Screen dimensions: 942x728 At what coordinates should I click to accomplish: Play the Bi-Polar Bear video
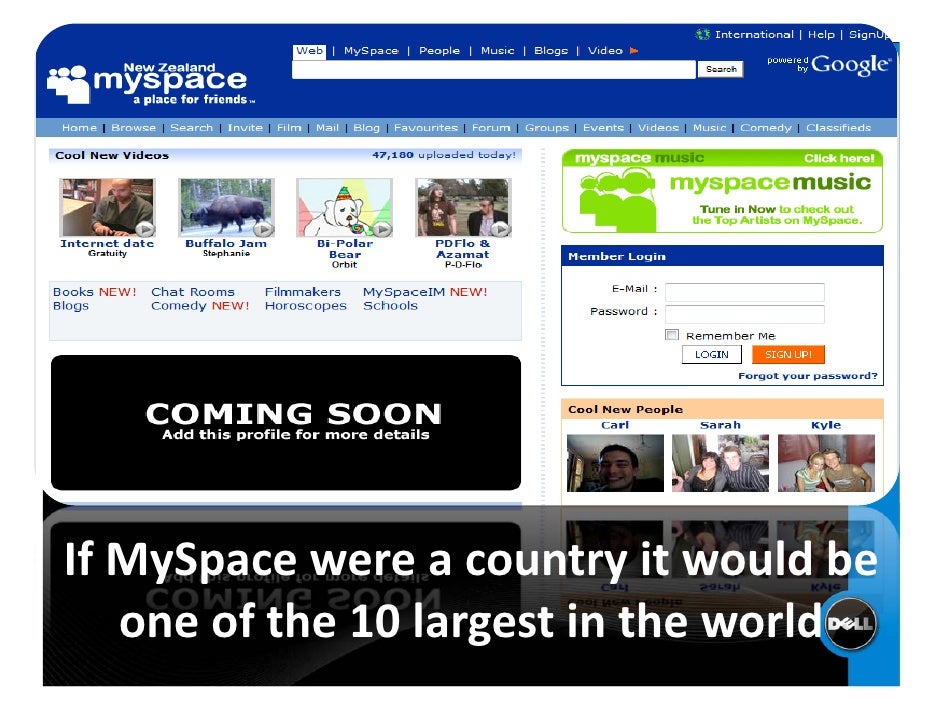(382, 229)
